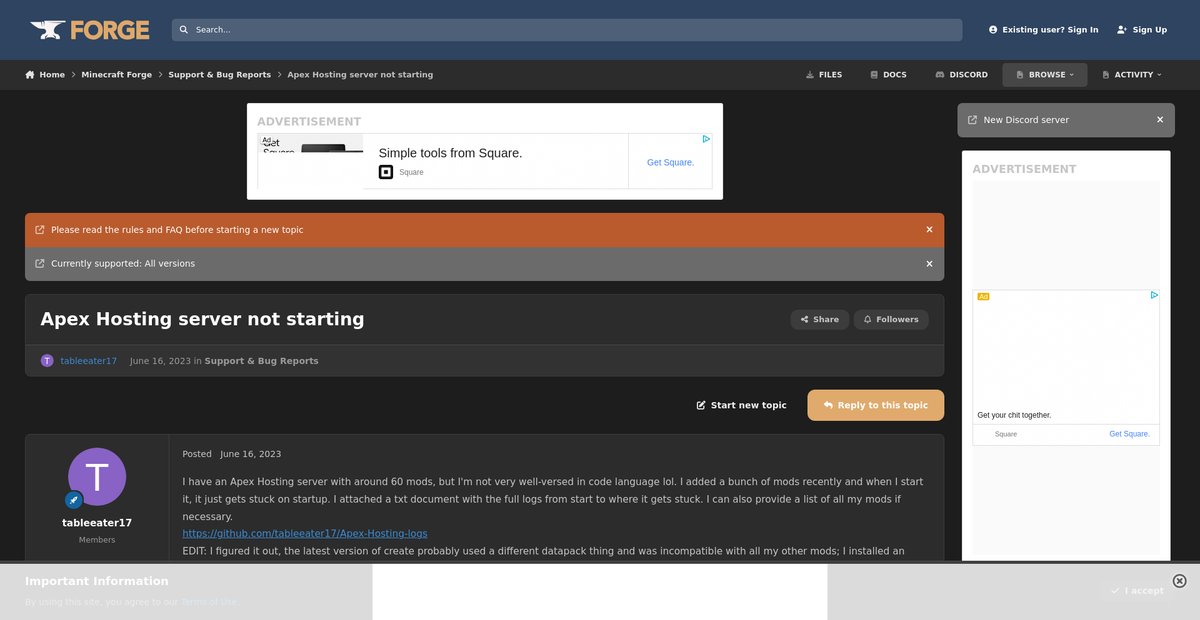Go to Minecraft Forge breadcrumb
1200x620 pixels.
tap(116, 75)
